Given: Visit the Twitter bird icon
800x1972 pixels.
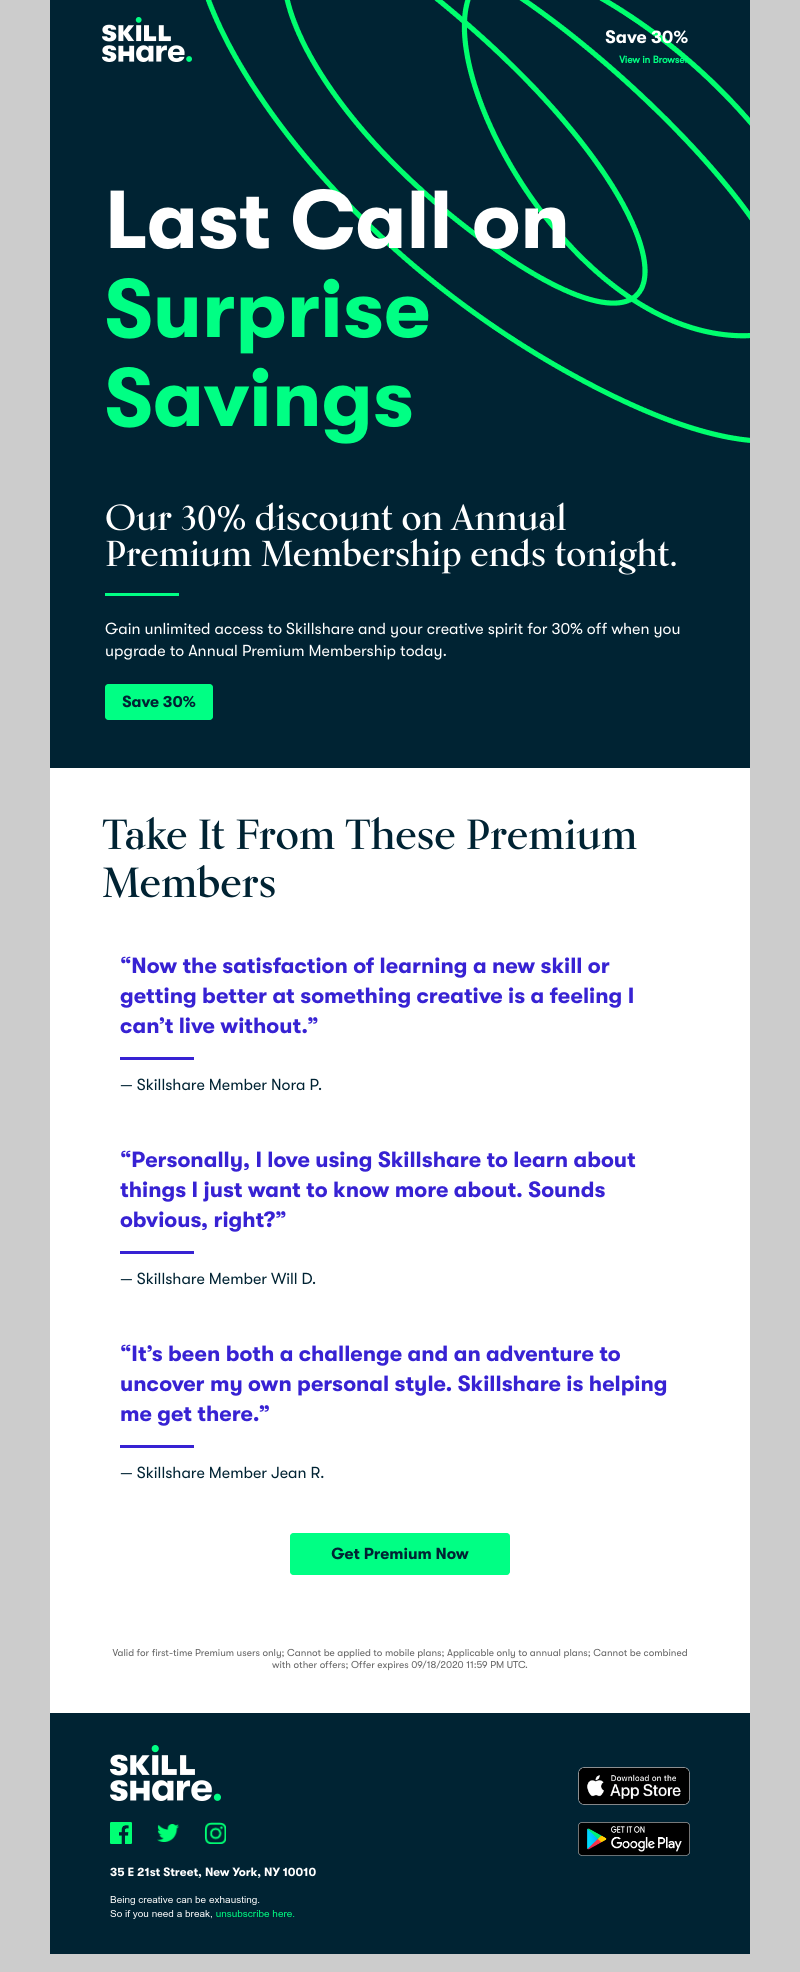Looking at the screenshot, I should point(168,1833).
